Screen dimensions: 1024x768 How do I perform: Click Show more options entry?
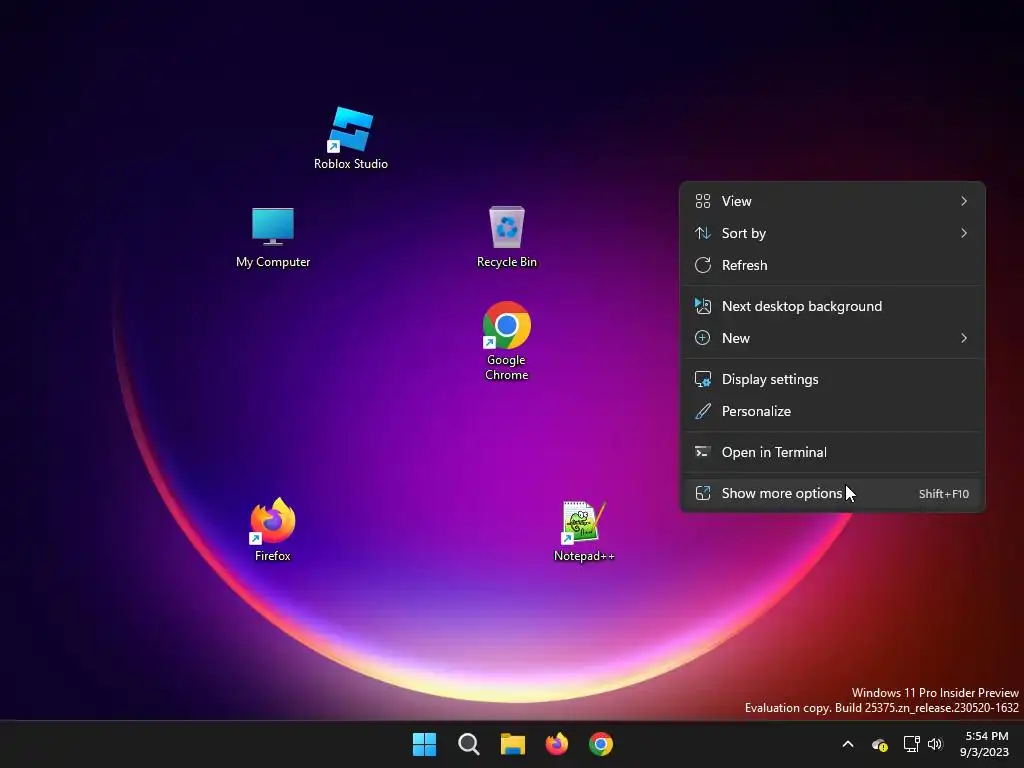point(833,494)
